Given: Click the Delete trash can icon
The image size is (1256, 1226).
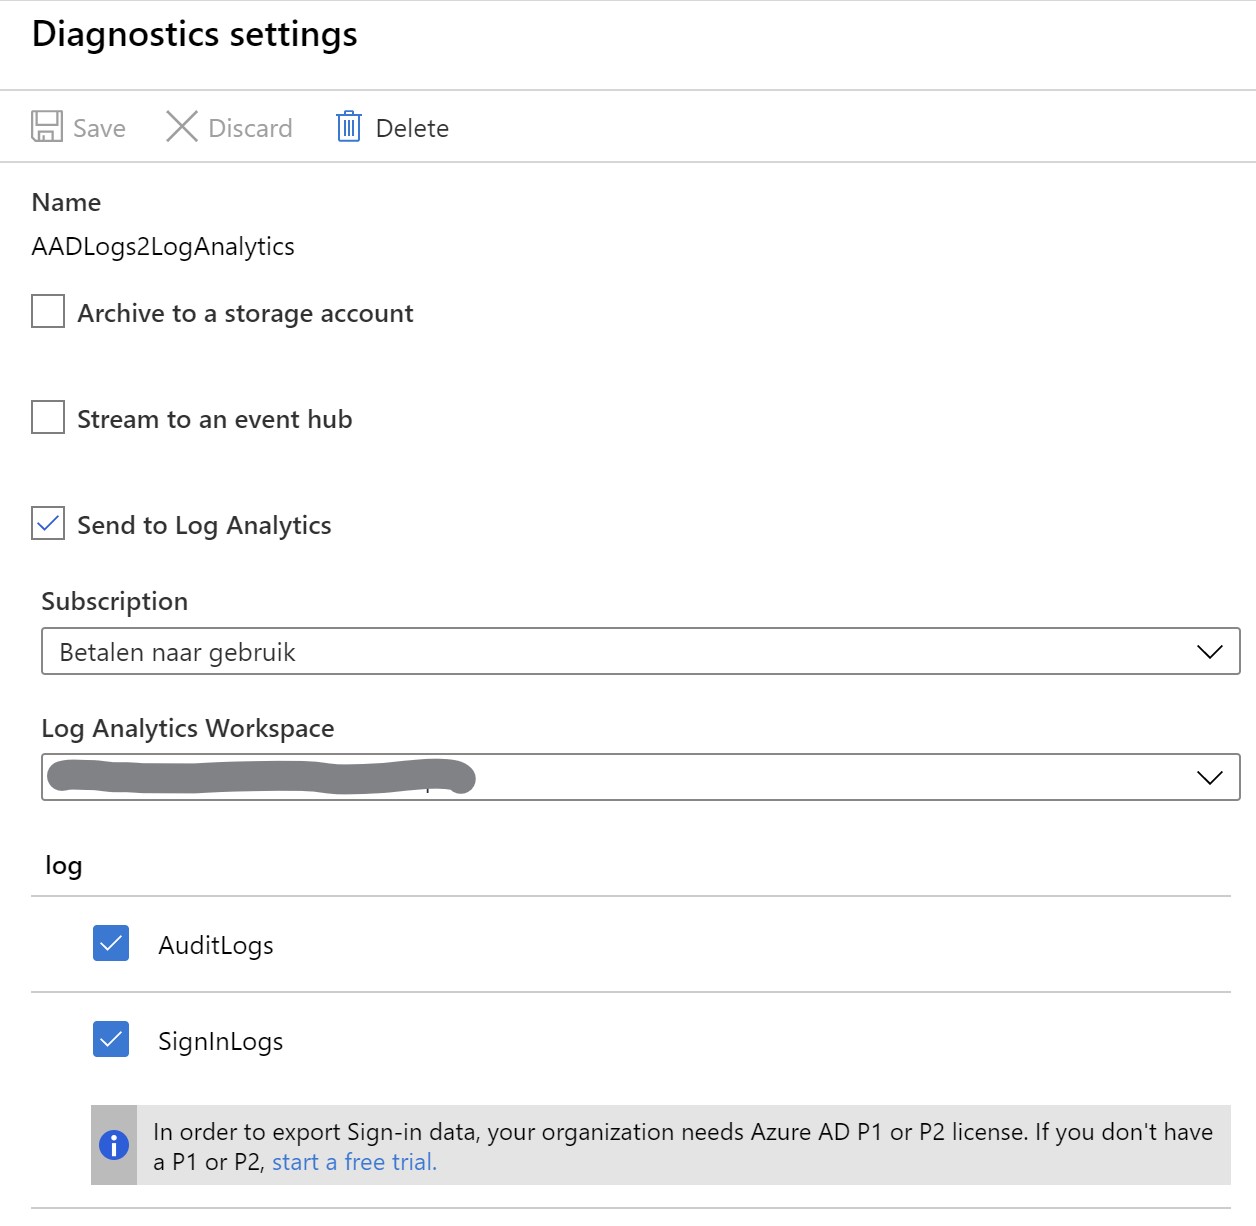Looking at the screenshot, I should click(348, 127).
